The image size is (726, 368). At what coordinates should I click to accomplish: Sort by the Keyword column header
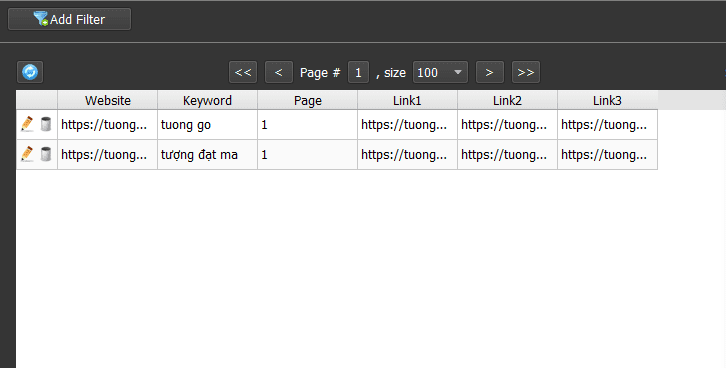(207, 100)
